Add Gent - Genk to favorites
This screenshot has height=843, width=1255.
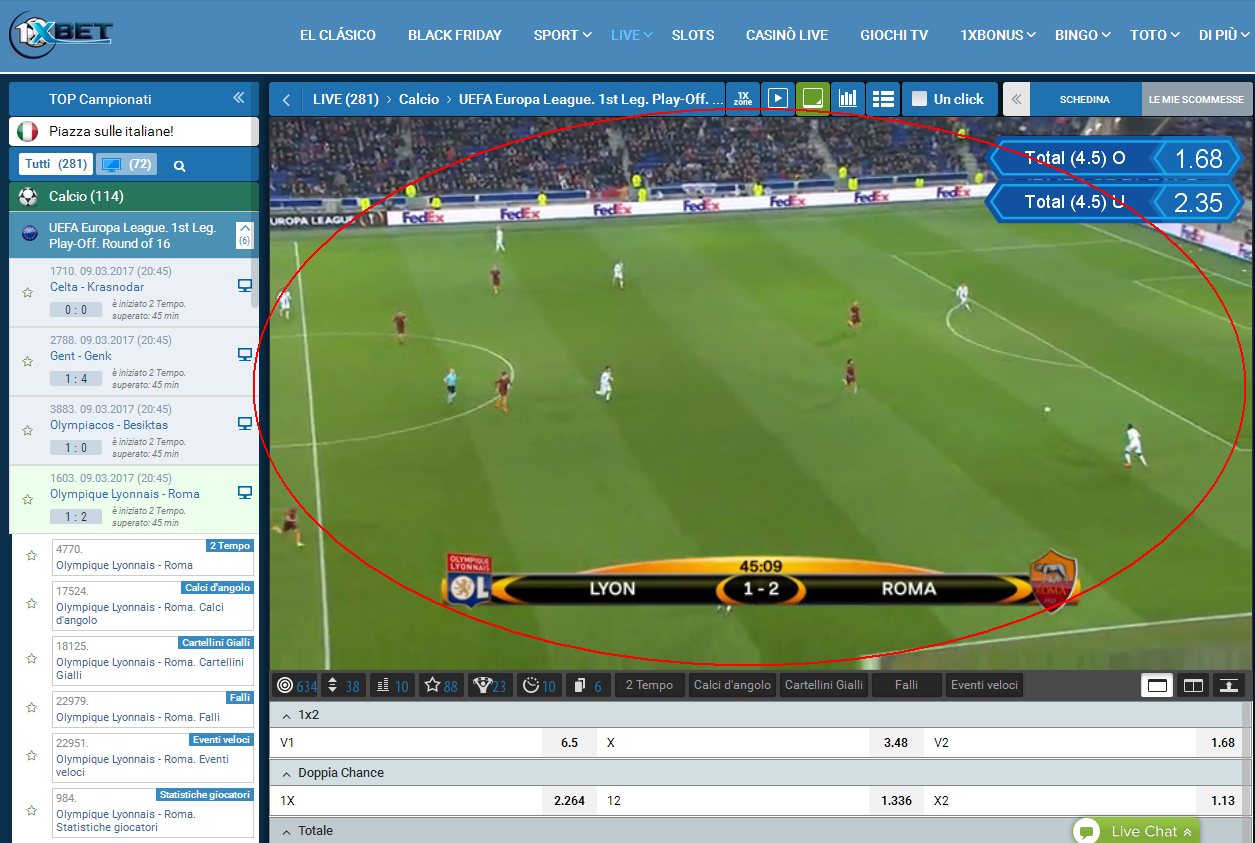28,362
